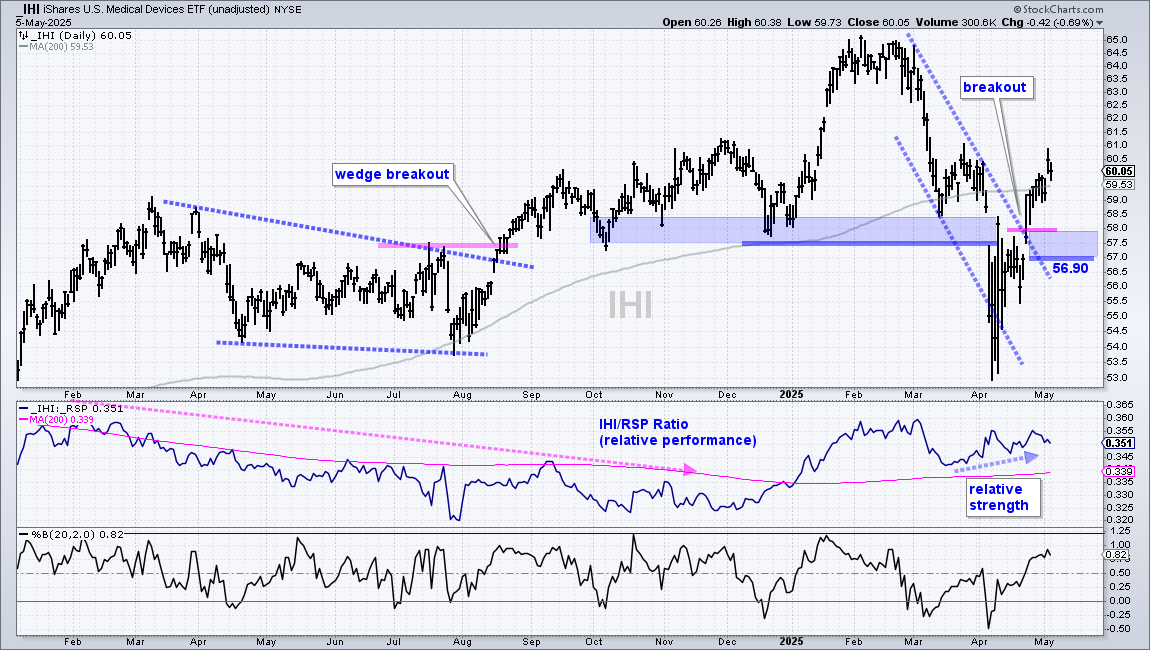Click the iShares U.S. Medical Devices ETF title
This screenshot has width=1150, height=650.
click(154, 10)
